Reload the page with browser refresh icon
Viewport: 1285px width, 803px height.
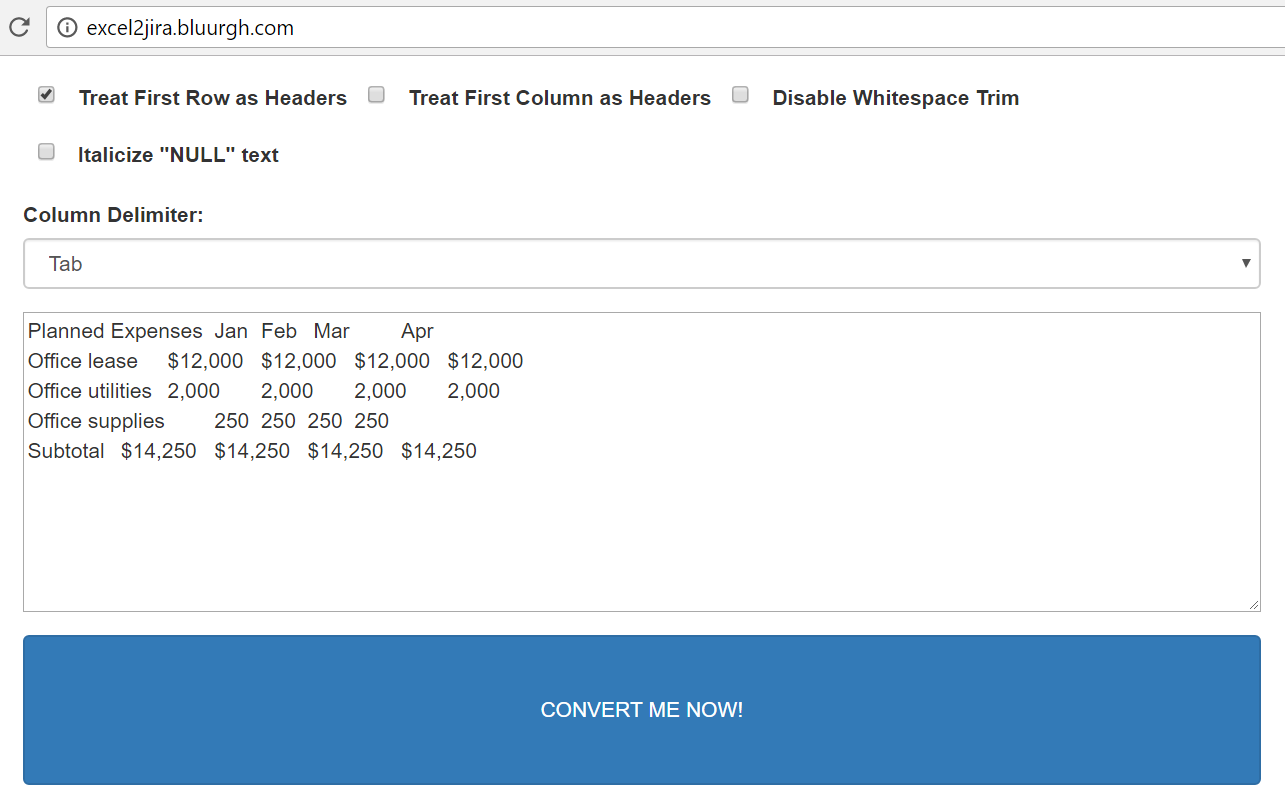point(19,27)
